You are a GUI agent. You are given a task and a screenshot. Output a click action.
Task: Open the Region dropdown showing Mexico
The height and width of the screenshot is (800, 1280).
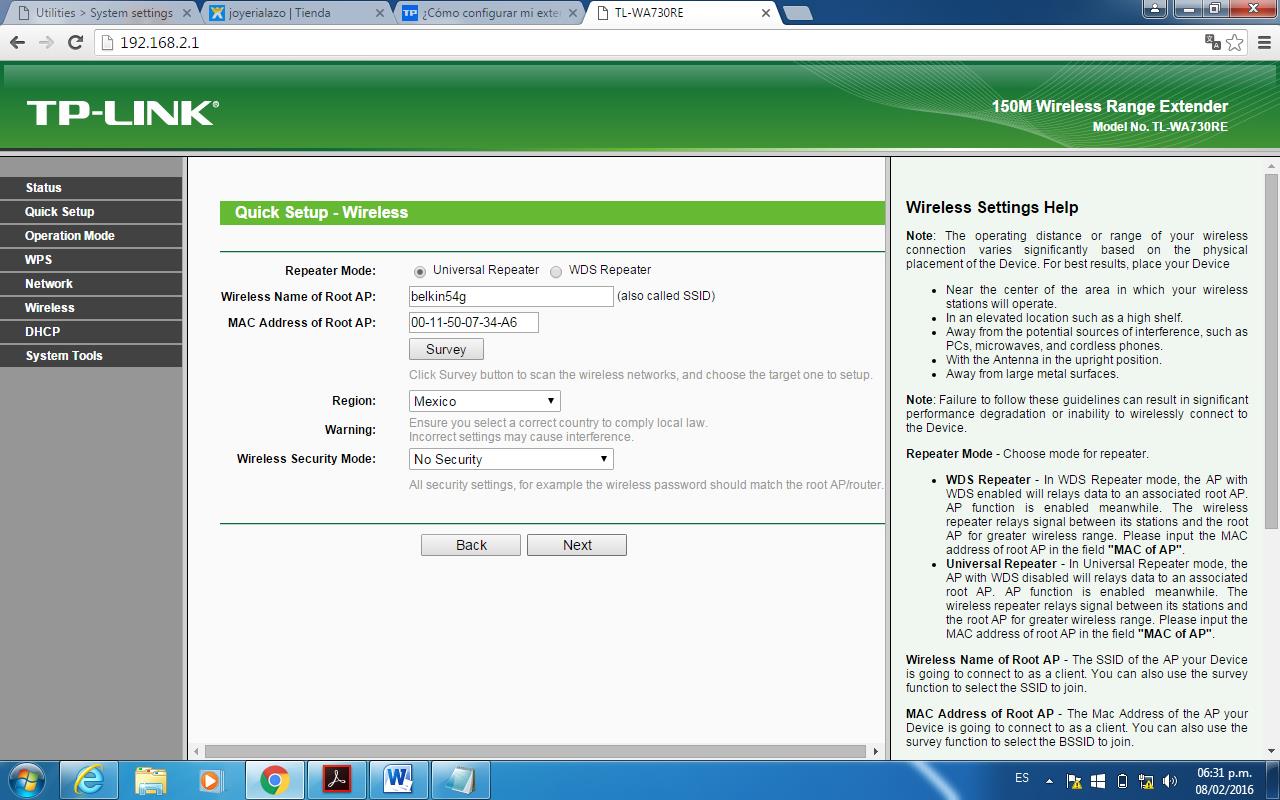(485, 401)
